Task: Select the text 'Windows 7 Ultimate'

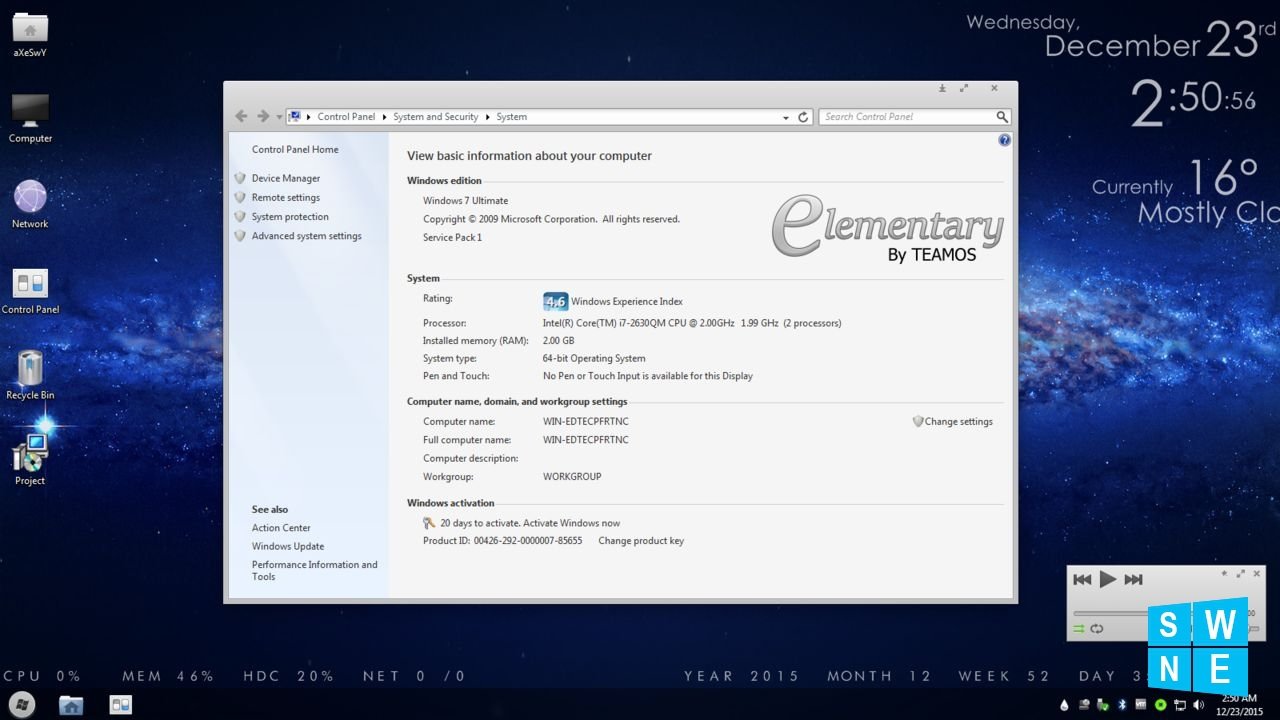Action: click(x=466, y=201)
